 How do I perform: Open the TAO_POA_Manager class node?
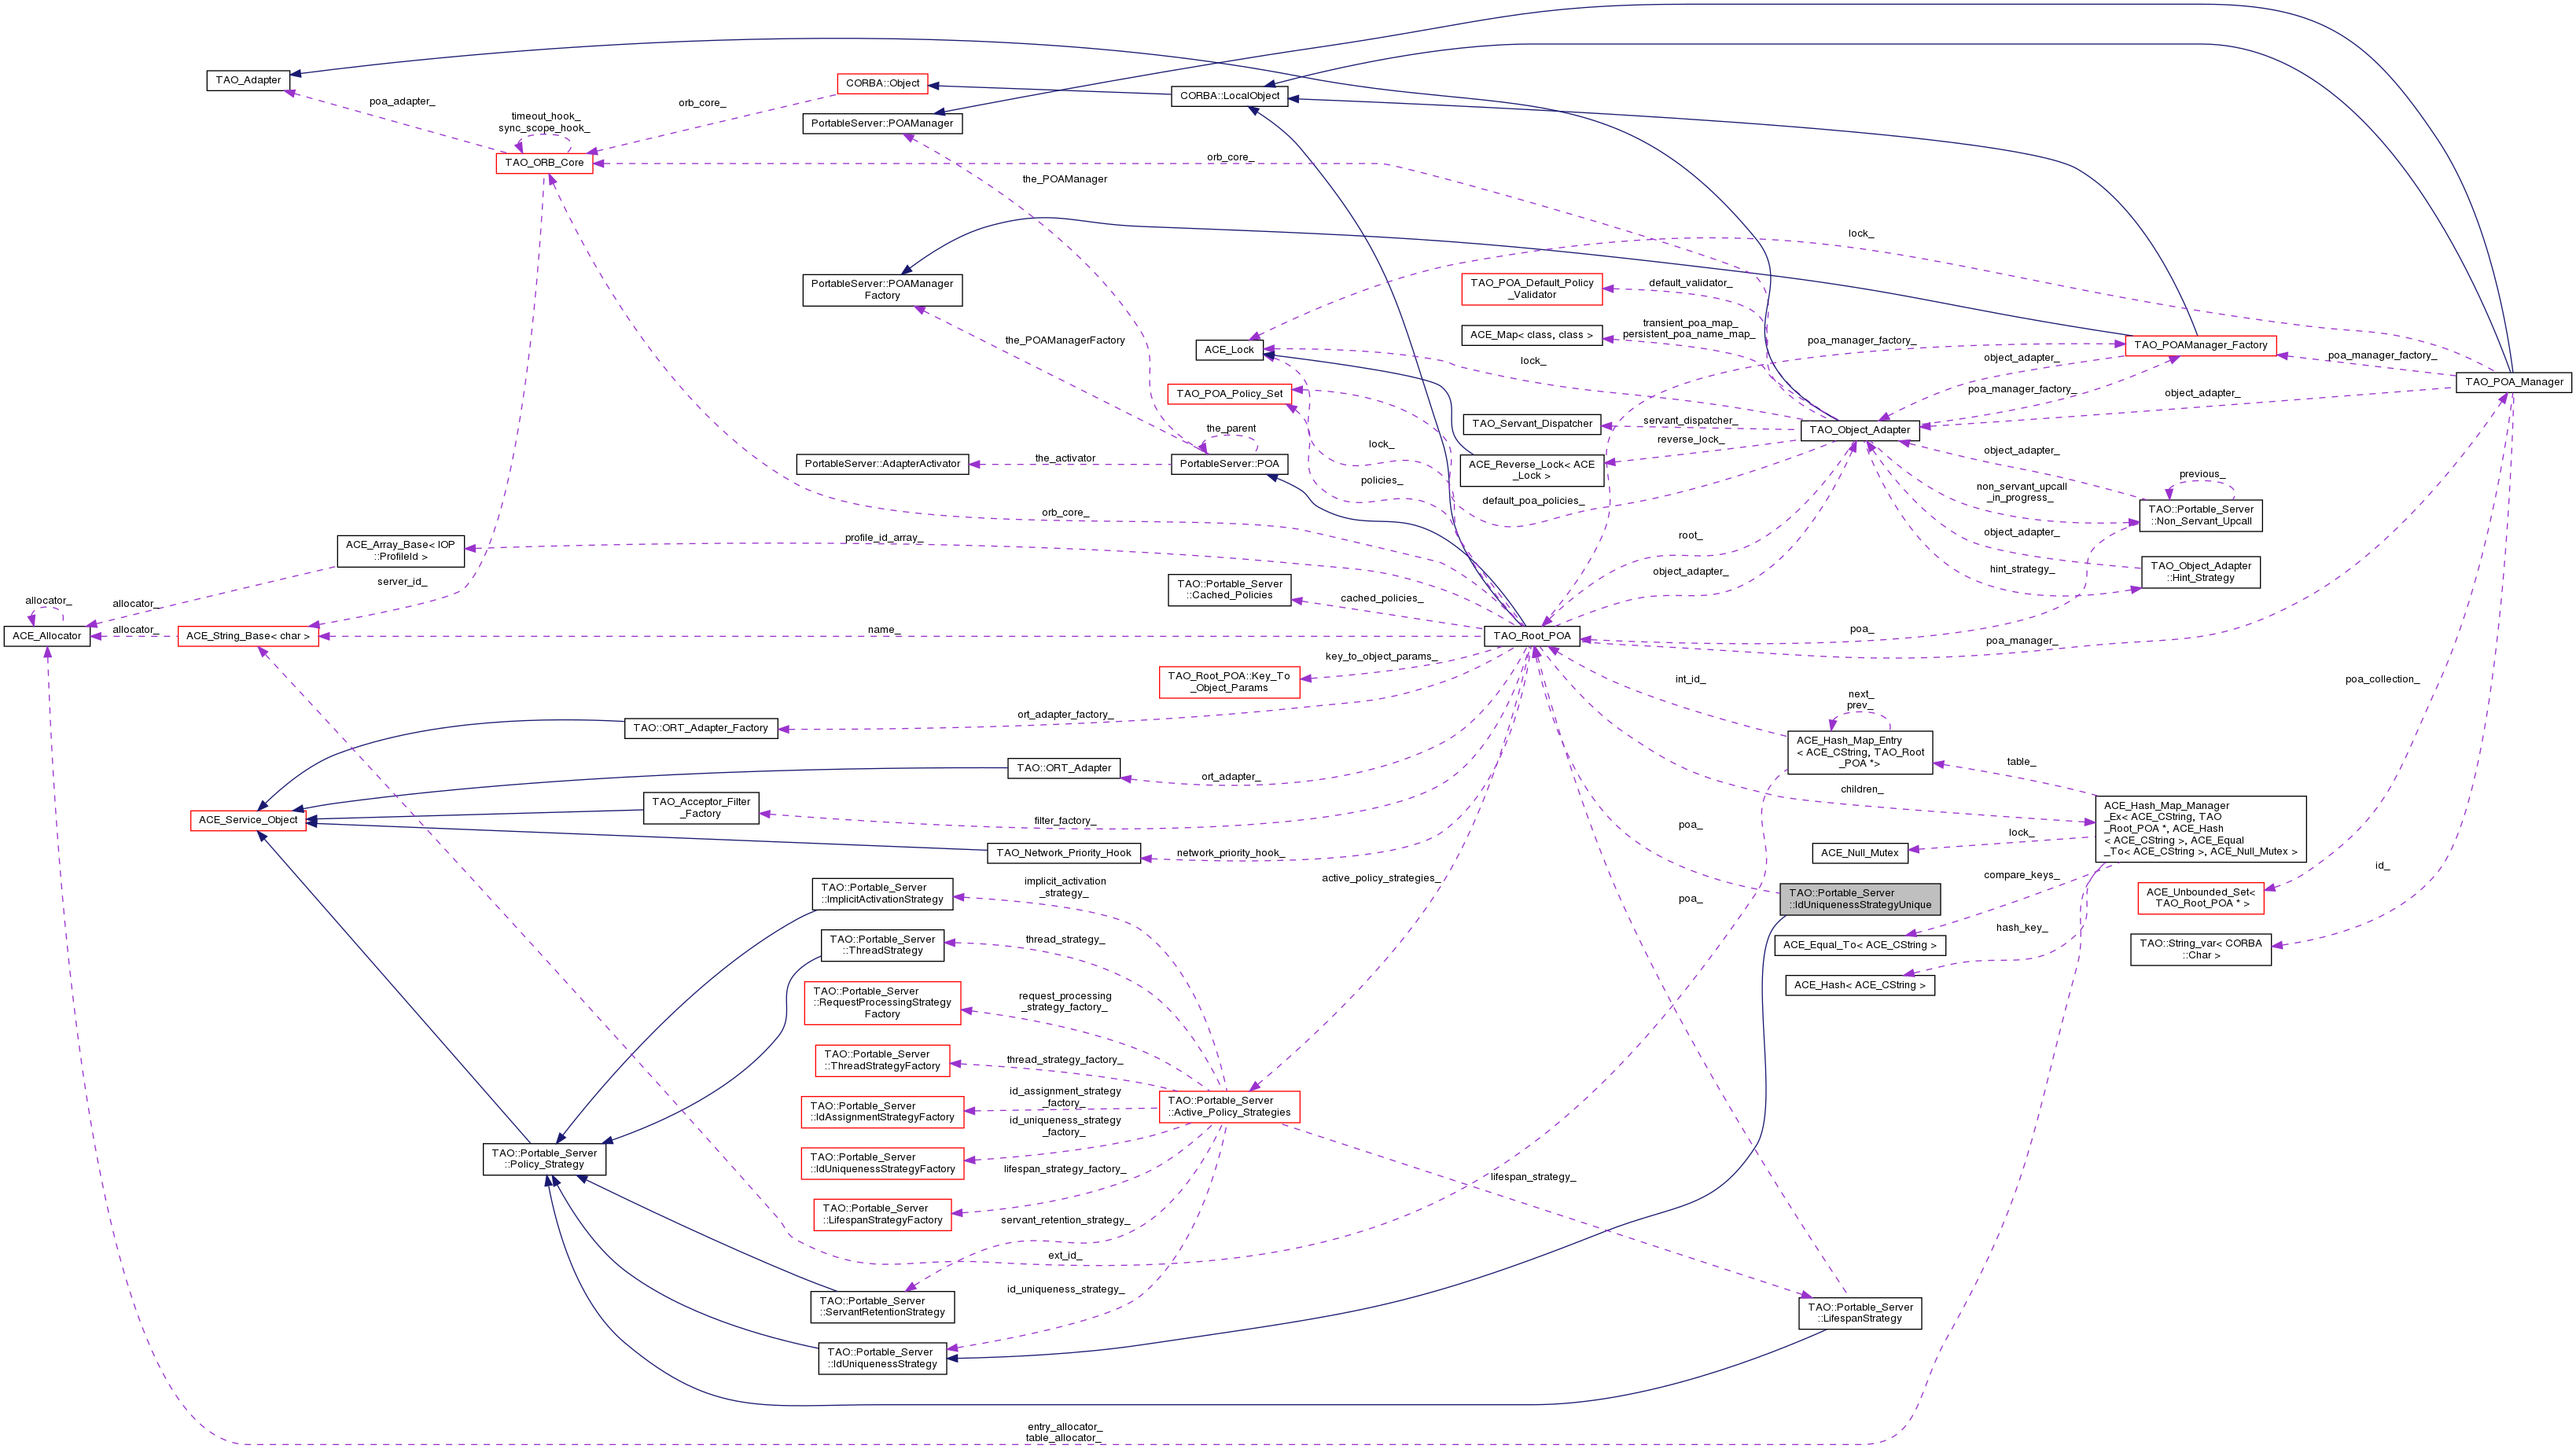(2513, 382)
